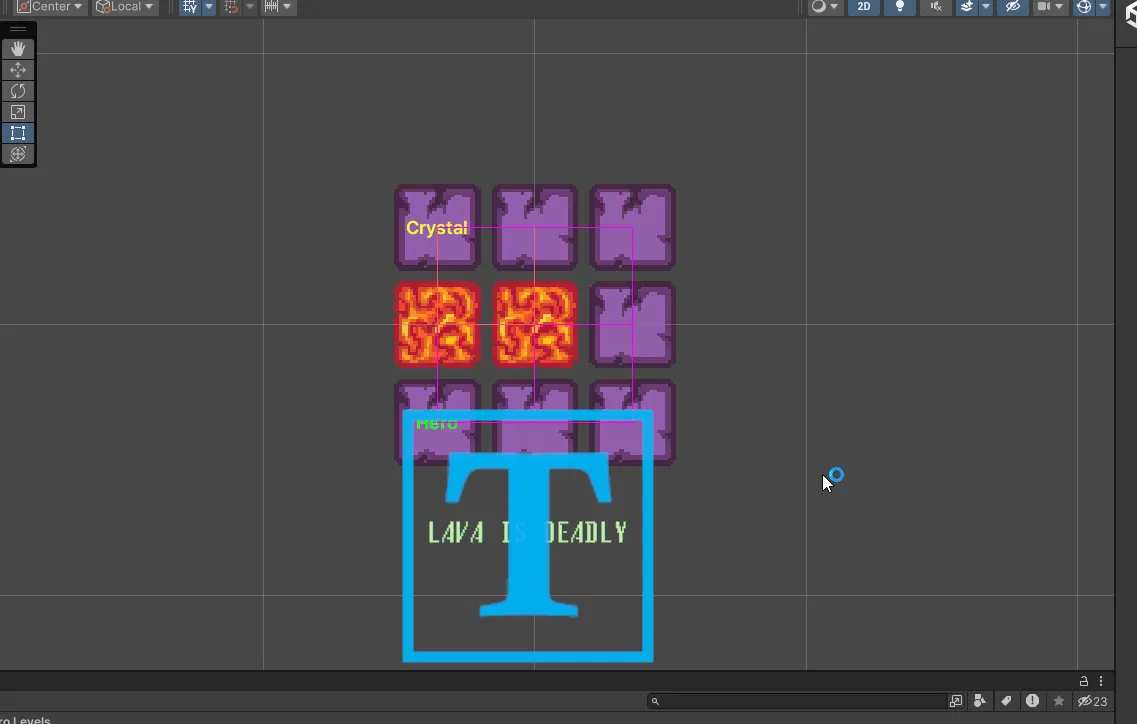Open the Center pivot dropdown
1137x724 pixels.
click(49, 6)
